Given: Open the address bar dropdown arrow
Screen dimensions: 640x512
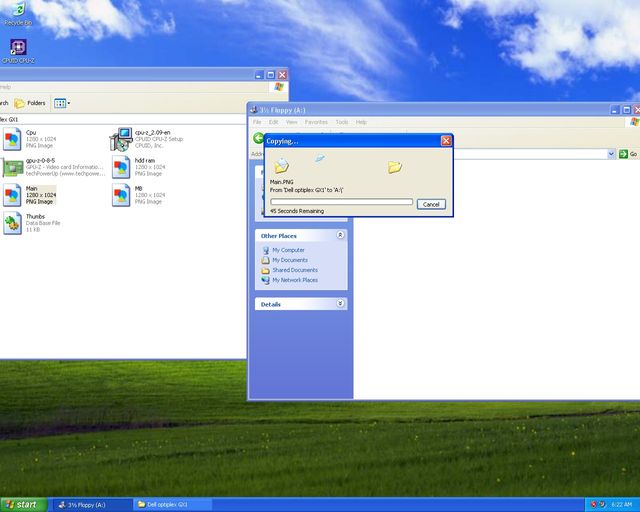Looking at the screenshot, I should coord(611,154).
